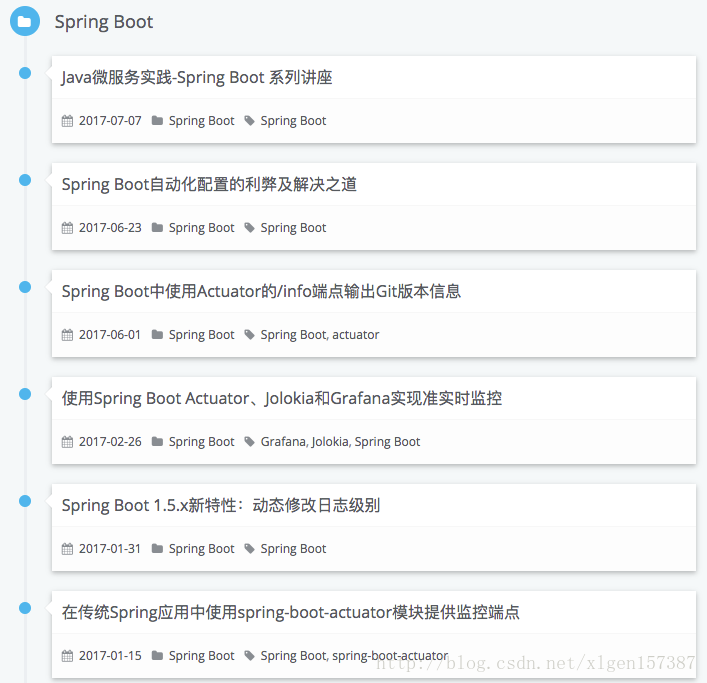Open post 'Java微服务实践-Spring Boot 系列讲座'
Viewport: 707px width, 683px height.
(197, 78)
